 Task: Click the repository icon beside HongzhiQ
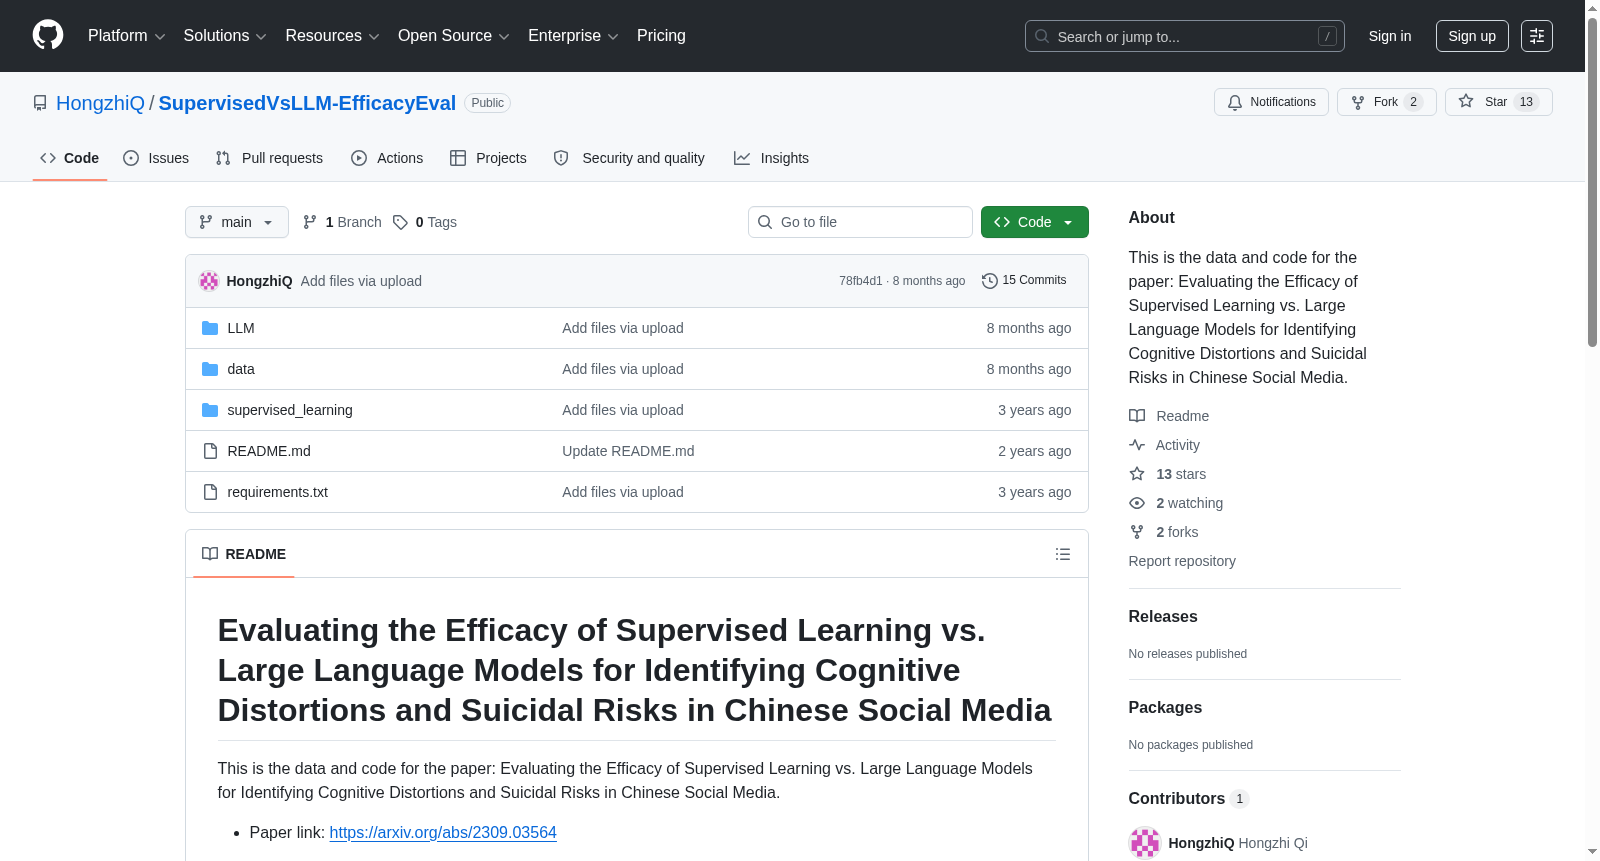40,103
